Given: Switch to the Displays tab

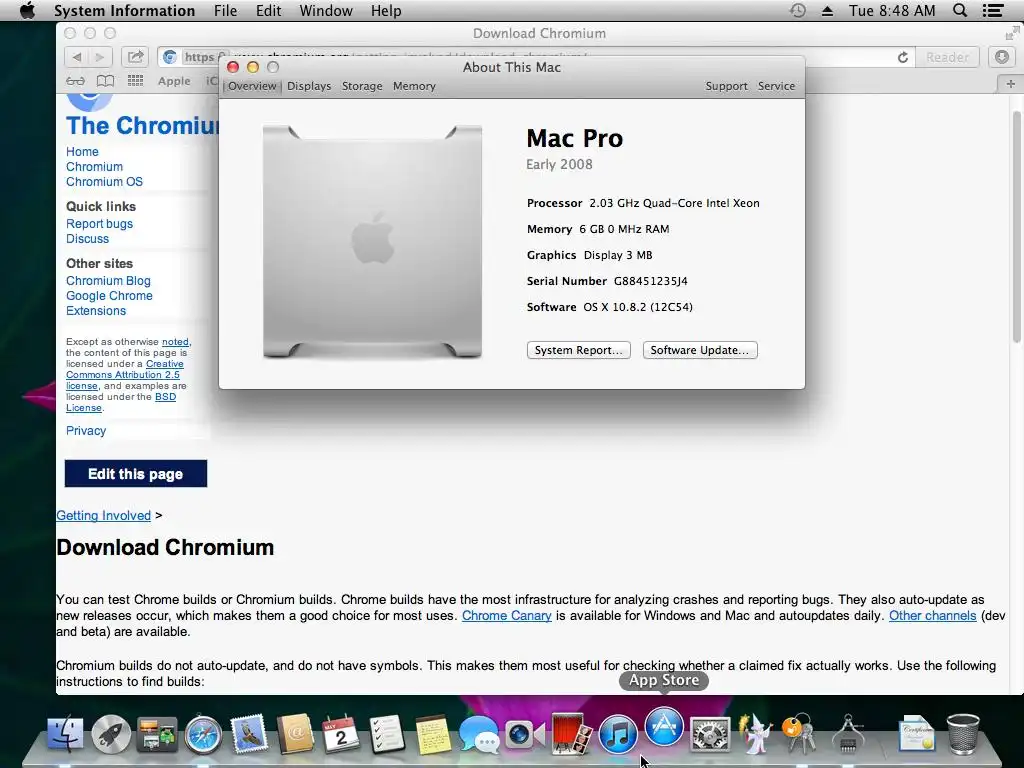Looking at the screenshot, I should point(309,86).
